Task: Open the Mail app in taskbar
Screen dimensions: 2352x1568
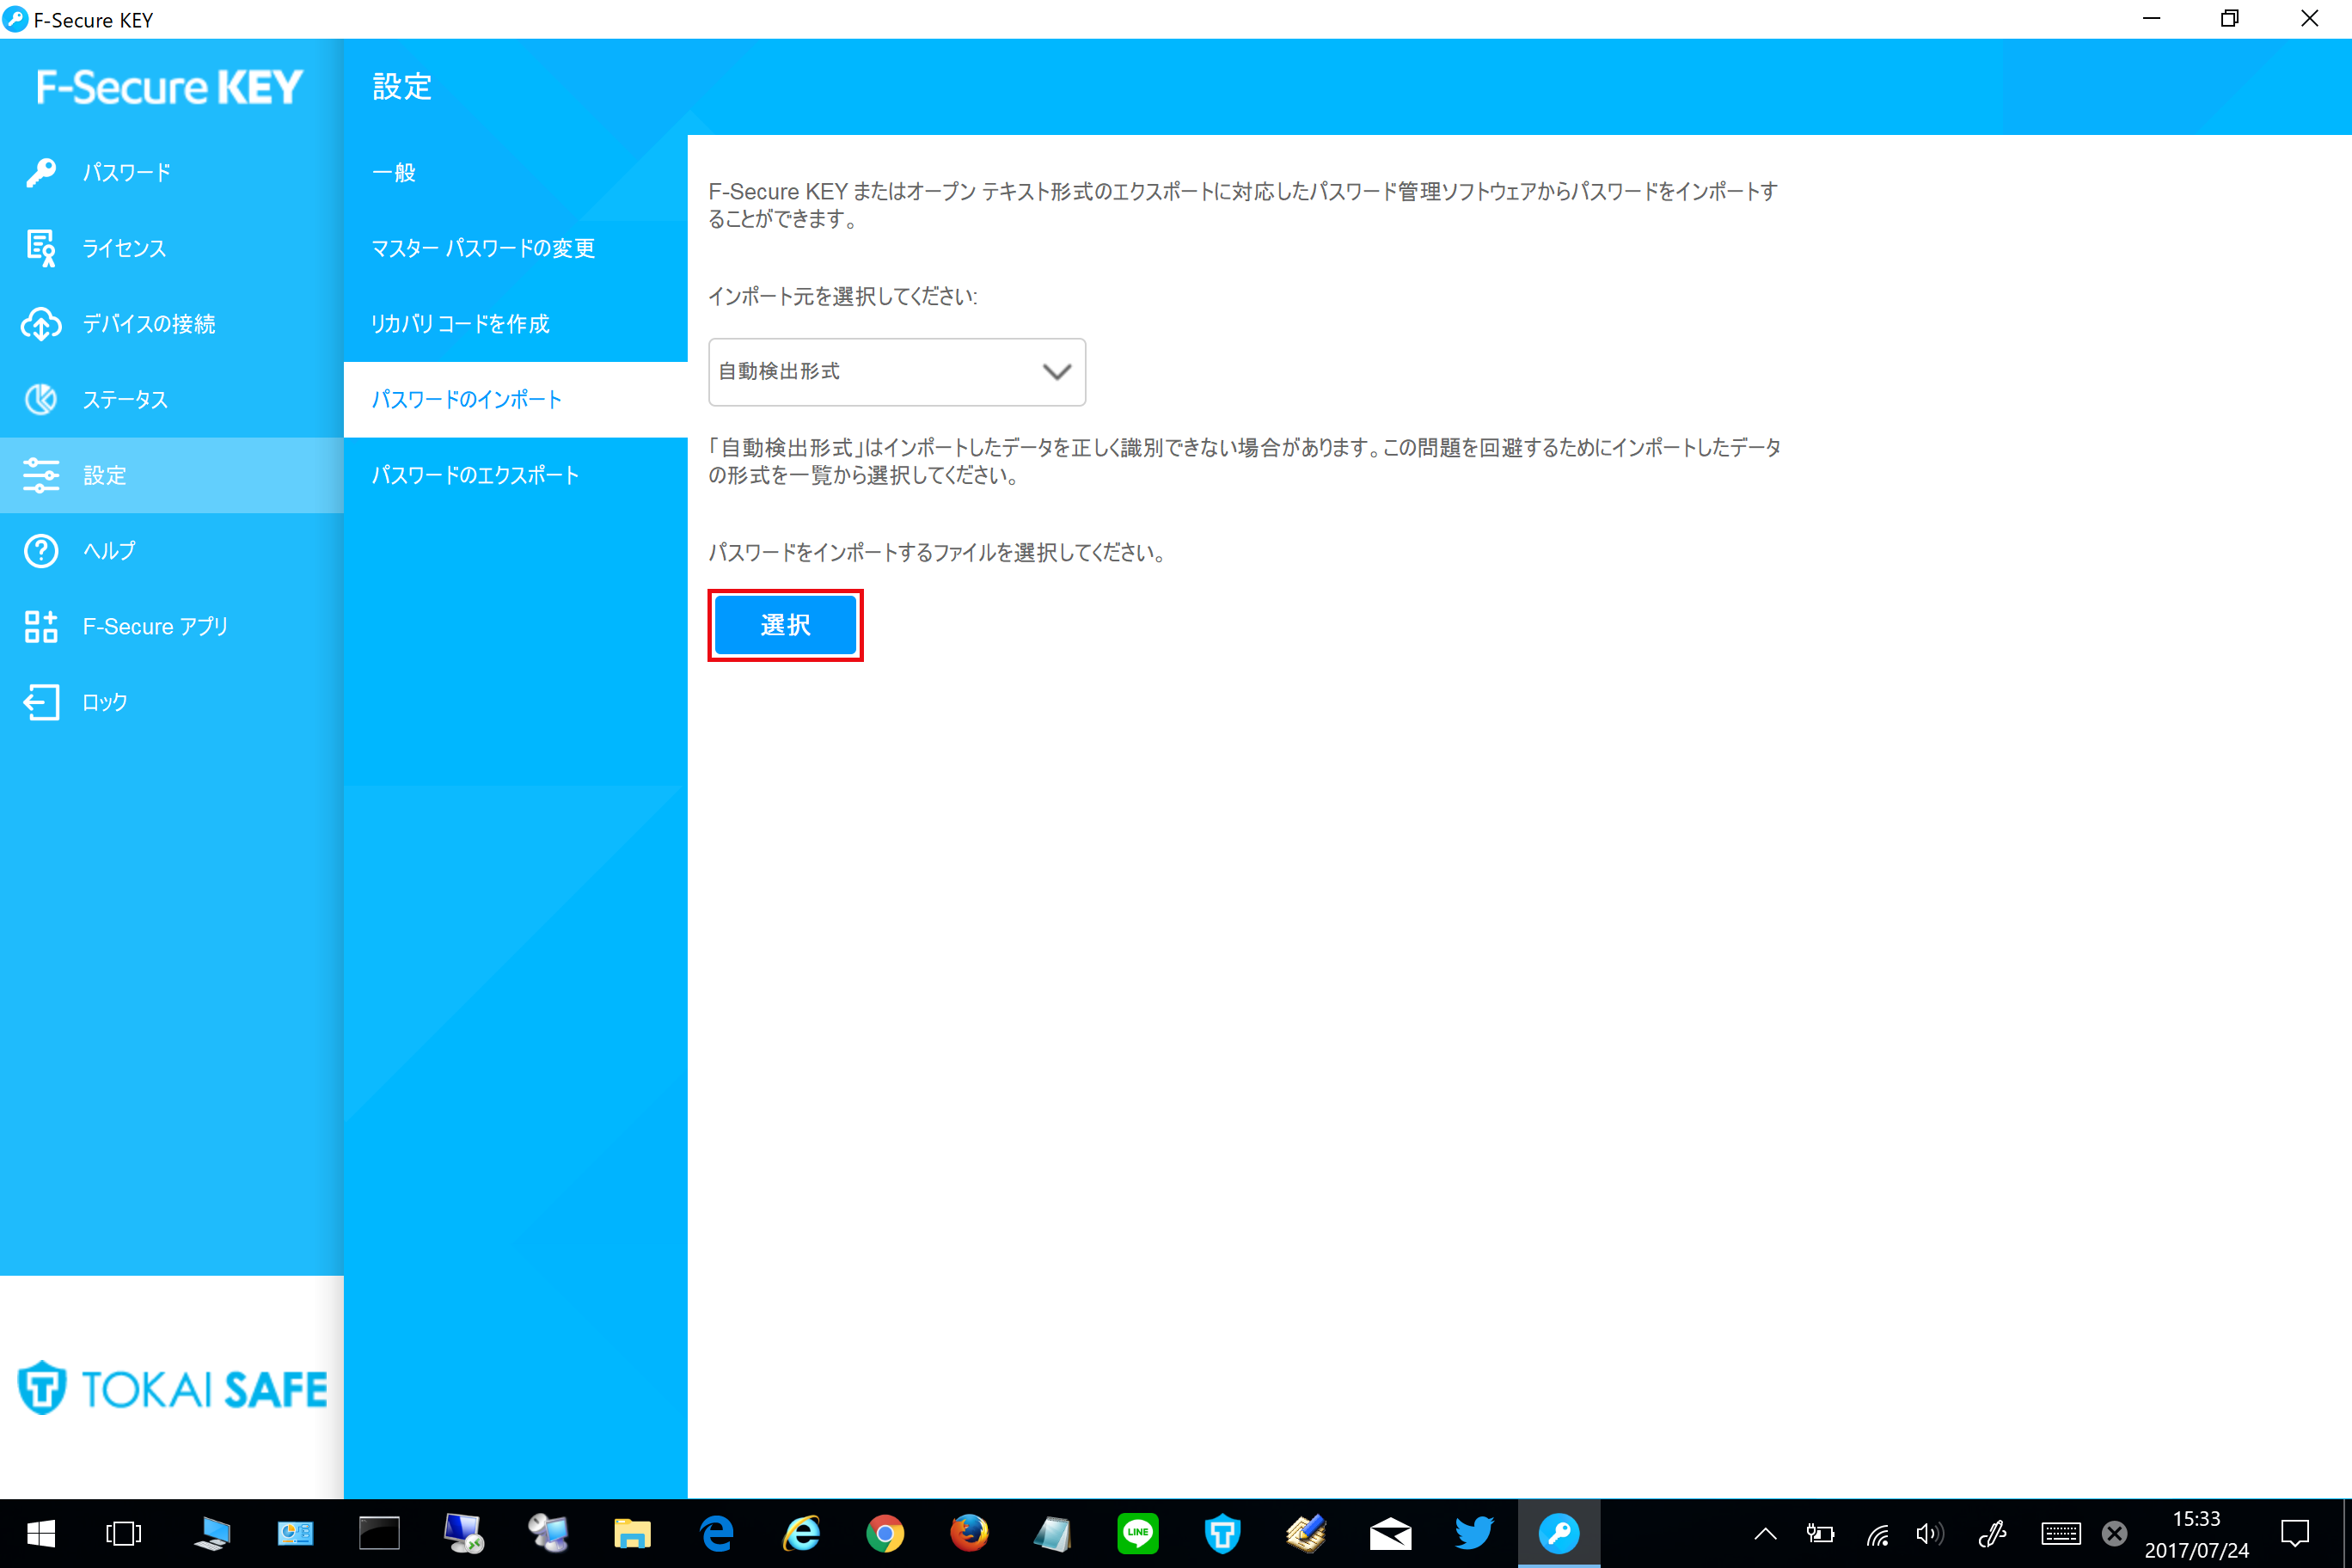Action: pyautogui.click(x=1390, y=1534)
